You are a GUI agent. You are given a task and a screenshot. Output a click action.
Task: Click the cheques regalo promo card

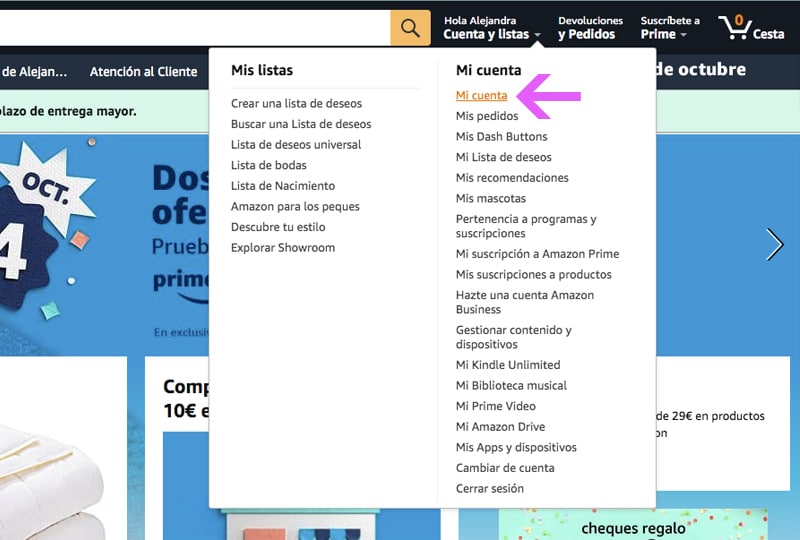[633, 525]
